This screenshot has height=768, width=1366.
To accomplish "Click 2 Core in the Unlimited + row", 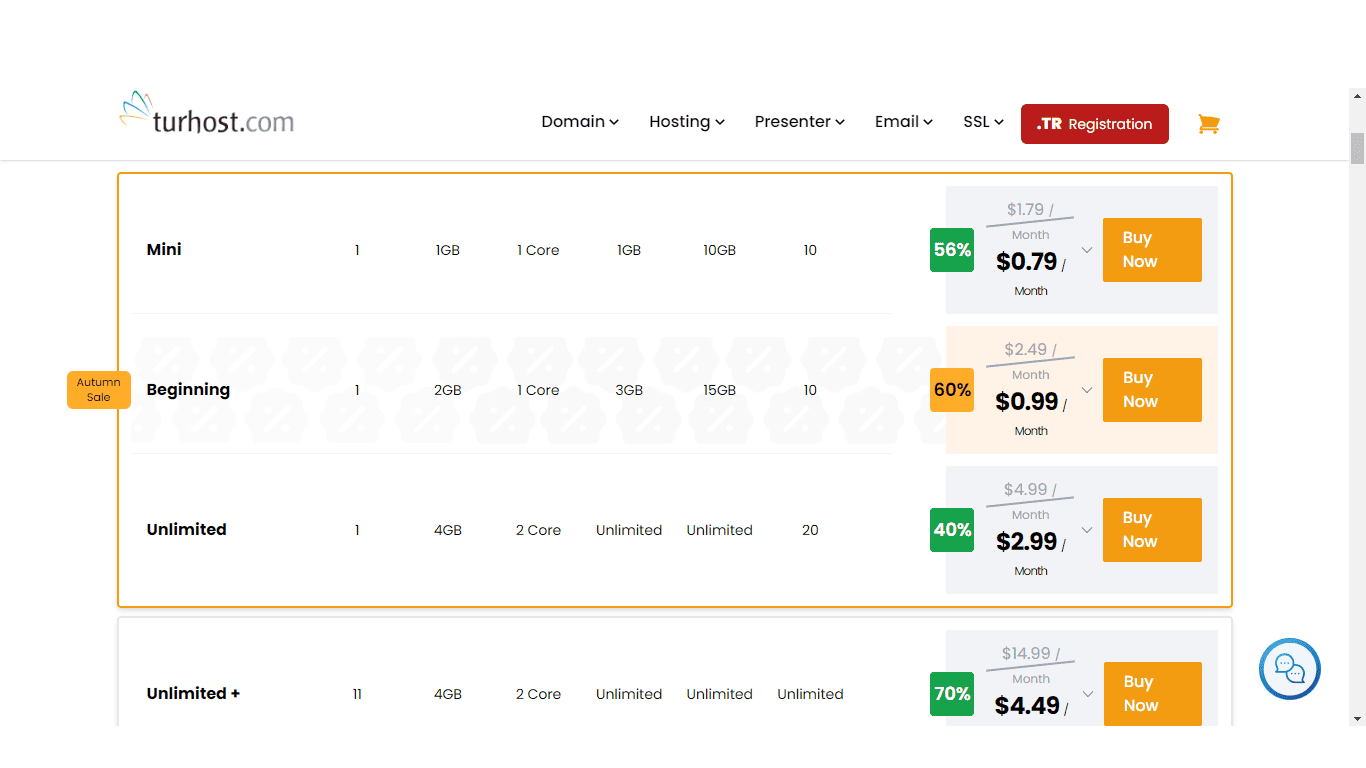I will (x=538, y=694).
